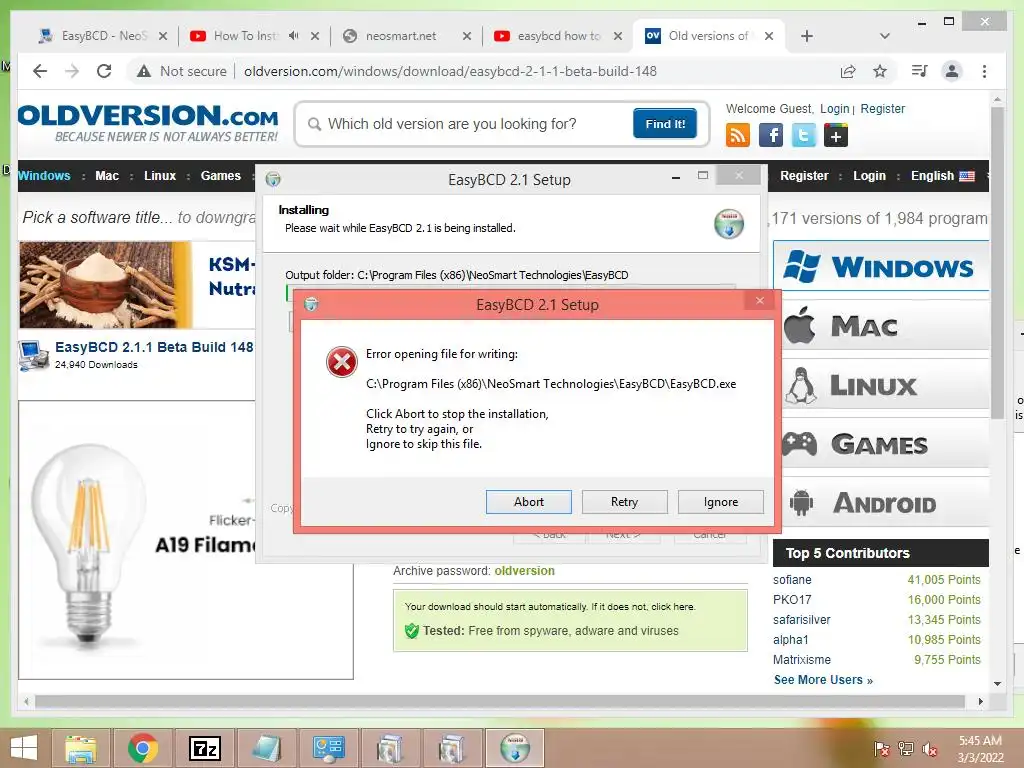
Task: Open the Android category banner
Action: click(884, 503)
